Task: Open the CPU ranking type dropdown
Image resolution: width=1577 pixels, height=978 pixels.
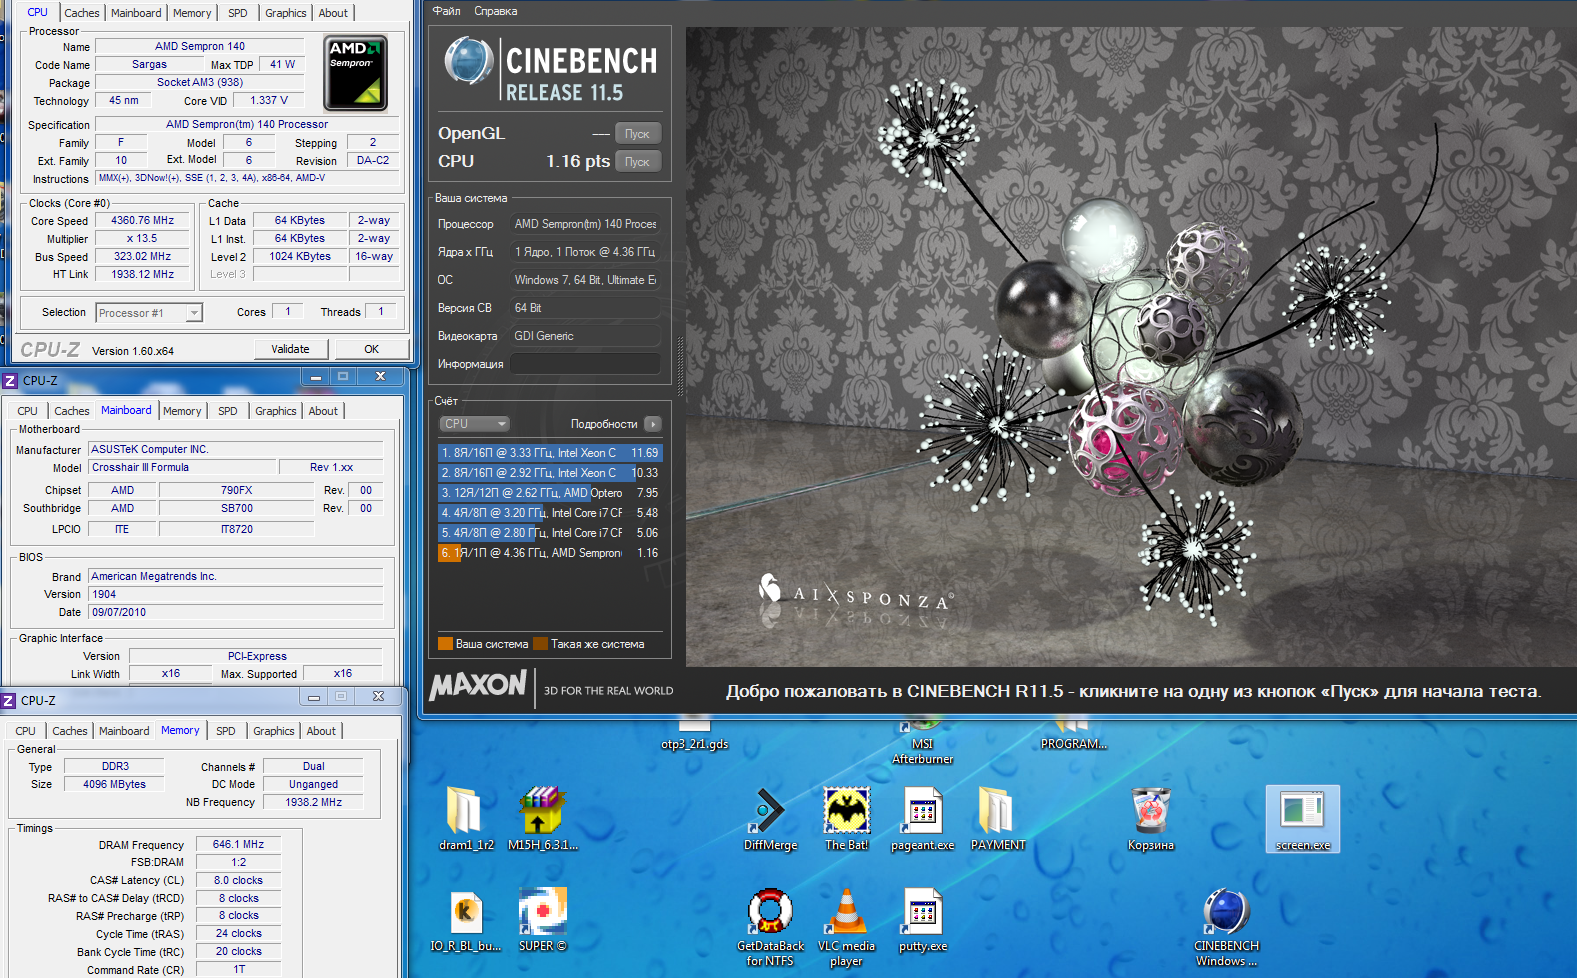Action: point(474,424)
